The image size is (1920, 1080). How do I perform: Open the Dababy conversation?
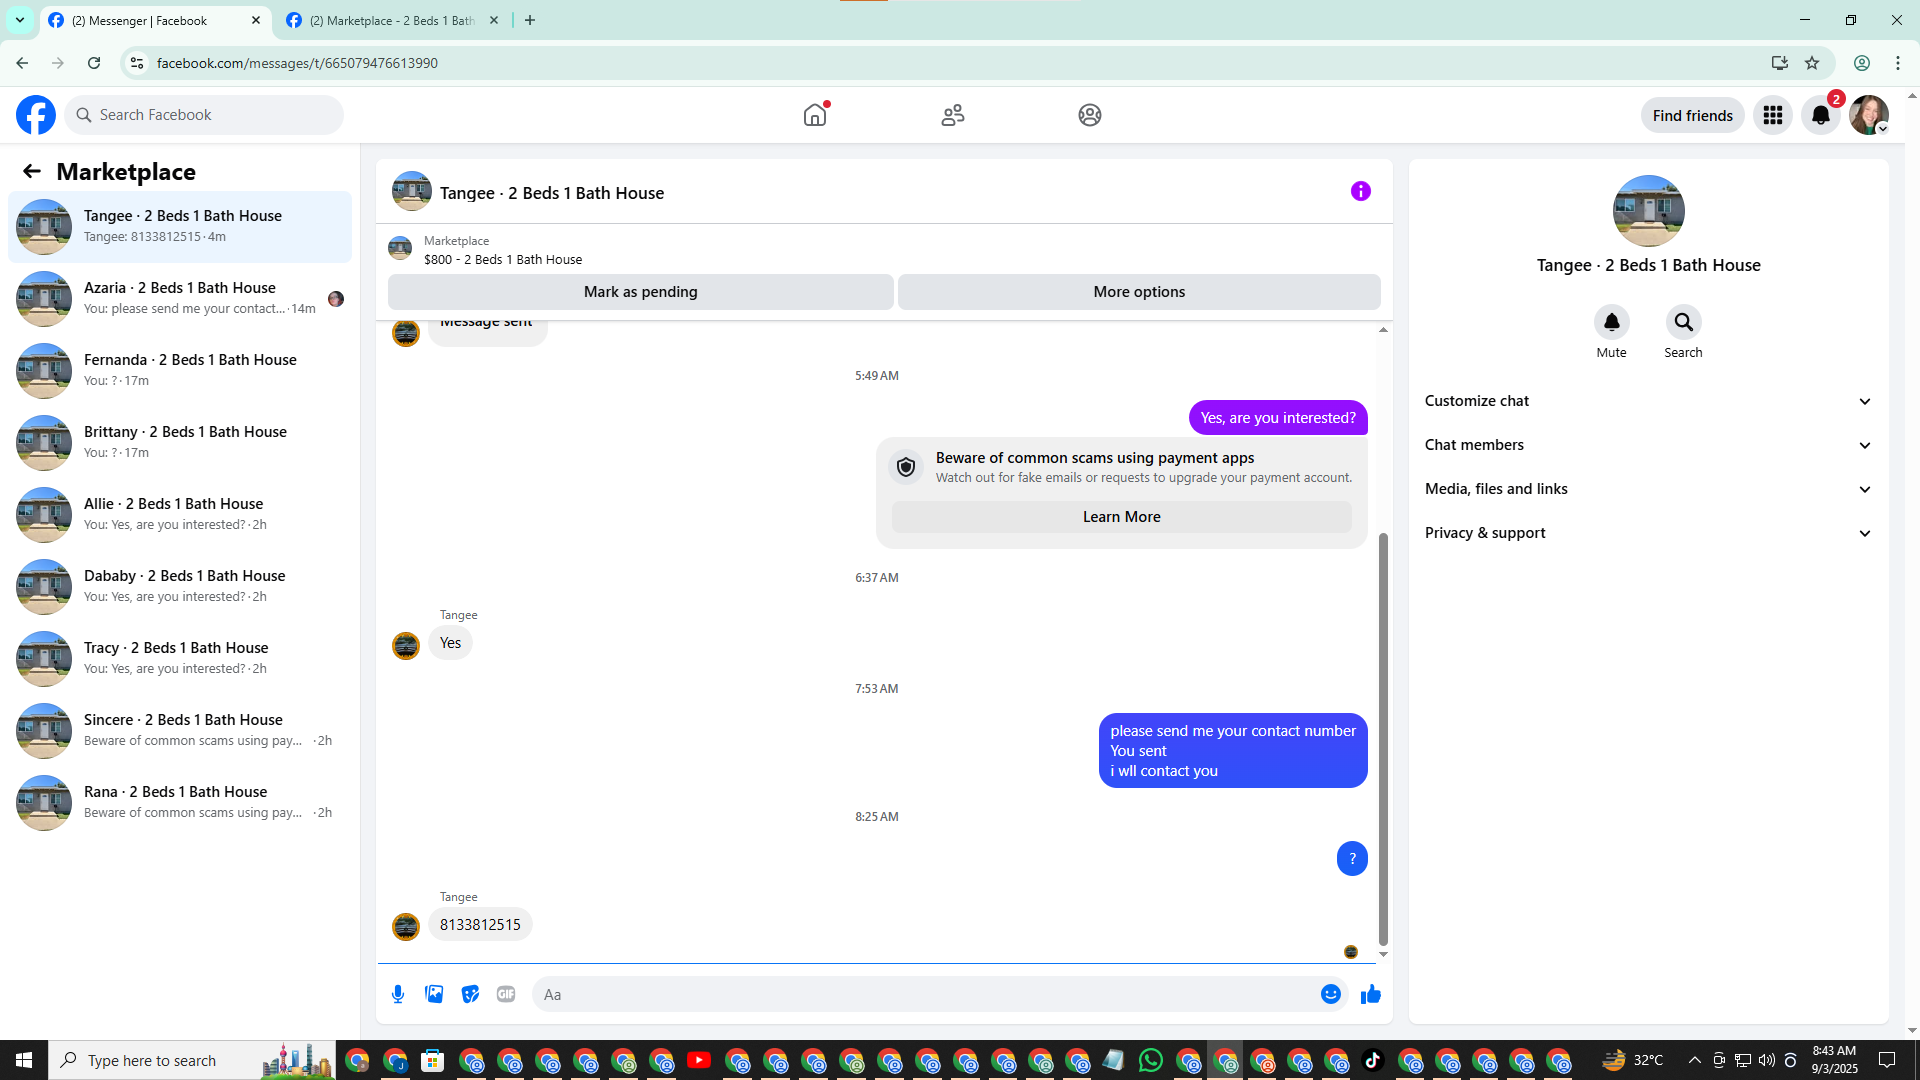tap(180, 586)
